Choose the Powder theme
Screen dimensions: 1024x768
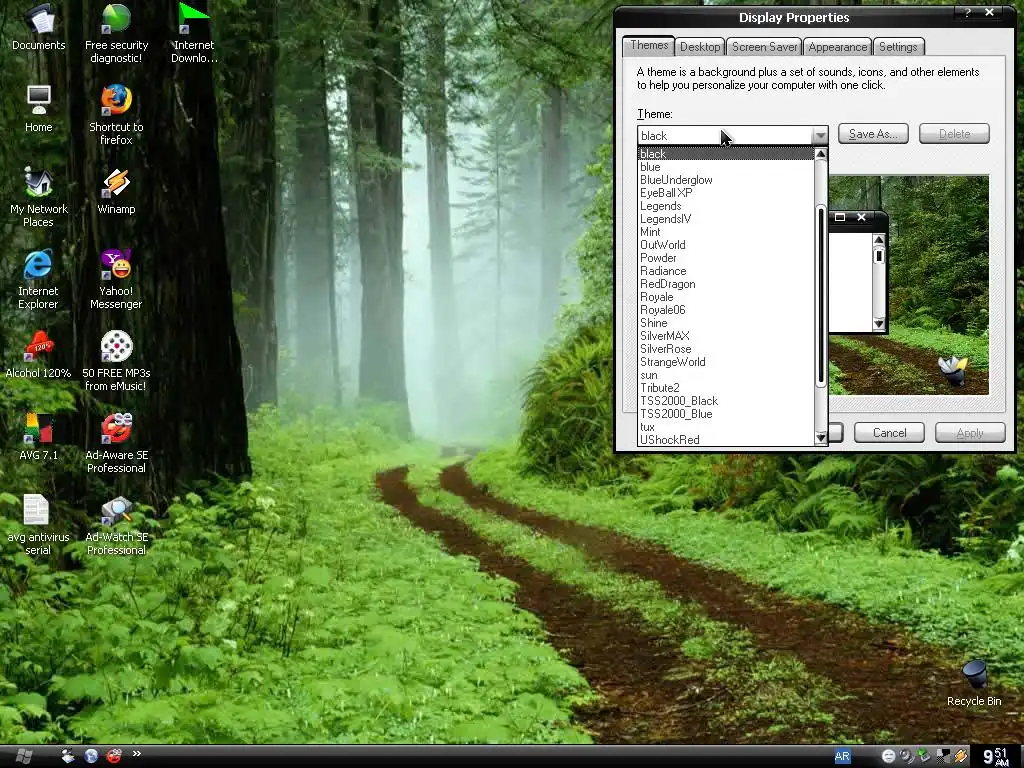pos(726,258)
